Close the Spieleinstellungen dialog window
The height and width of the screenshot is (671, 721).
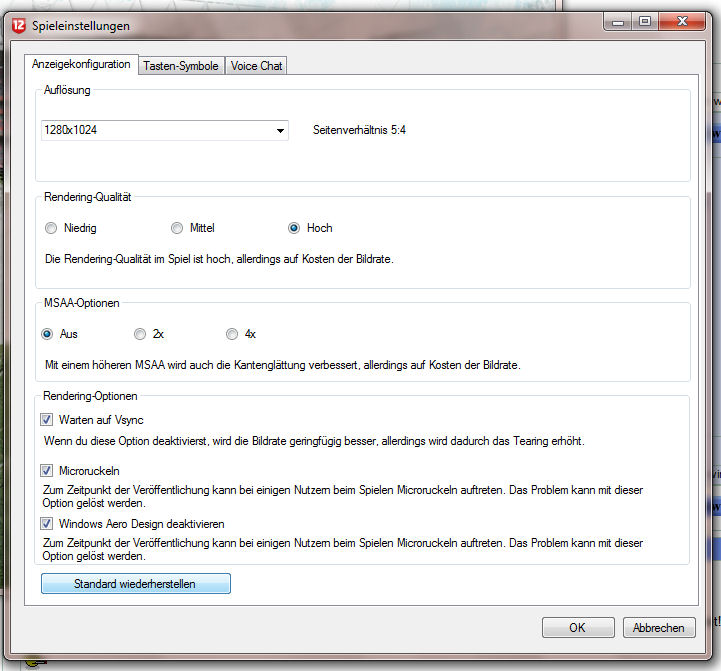[x=681, y=20]
